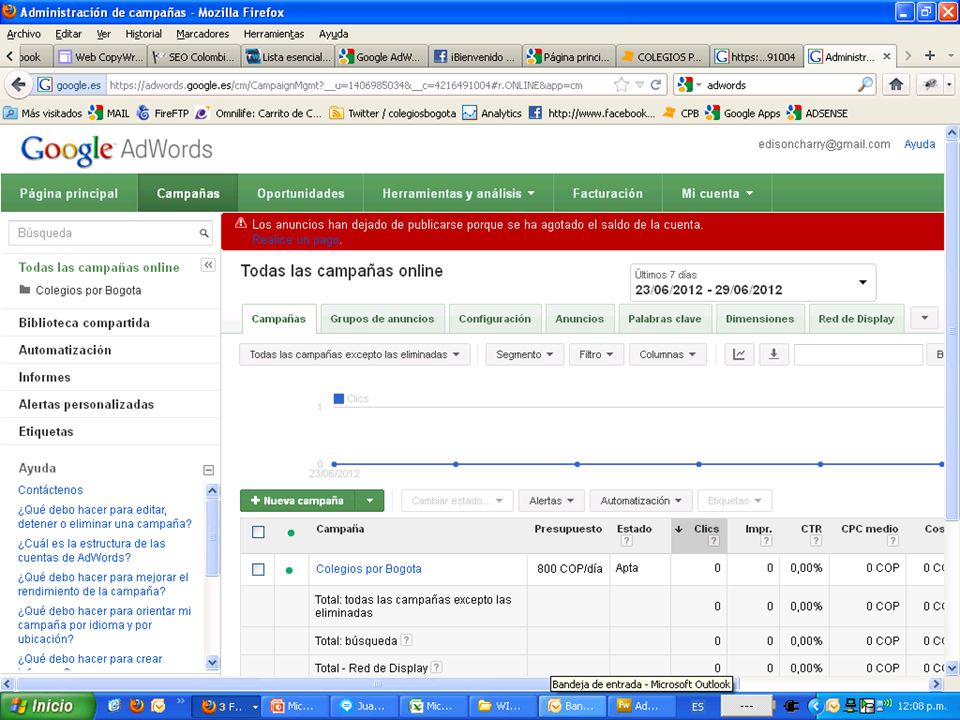Click the Windows Inicio start button
The image size is (960, 720).
point(47,706)
